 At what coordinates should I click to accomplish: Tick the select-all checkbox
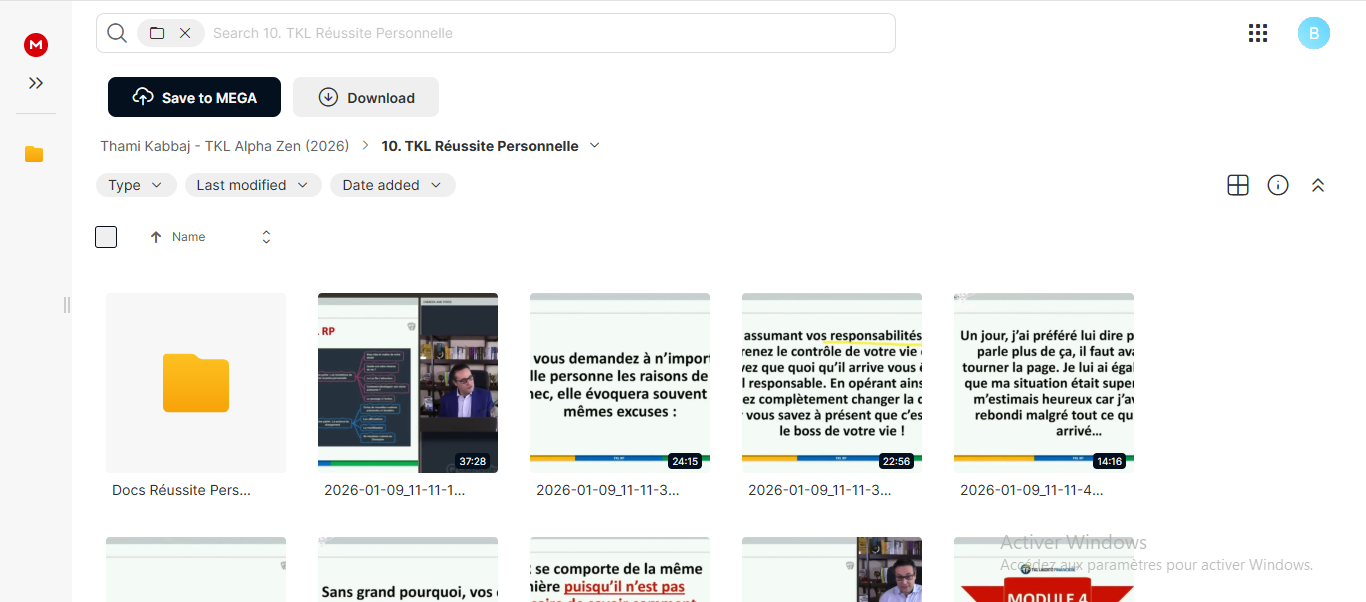[x=106, y=237]
